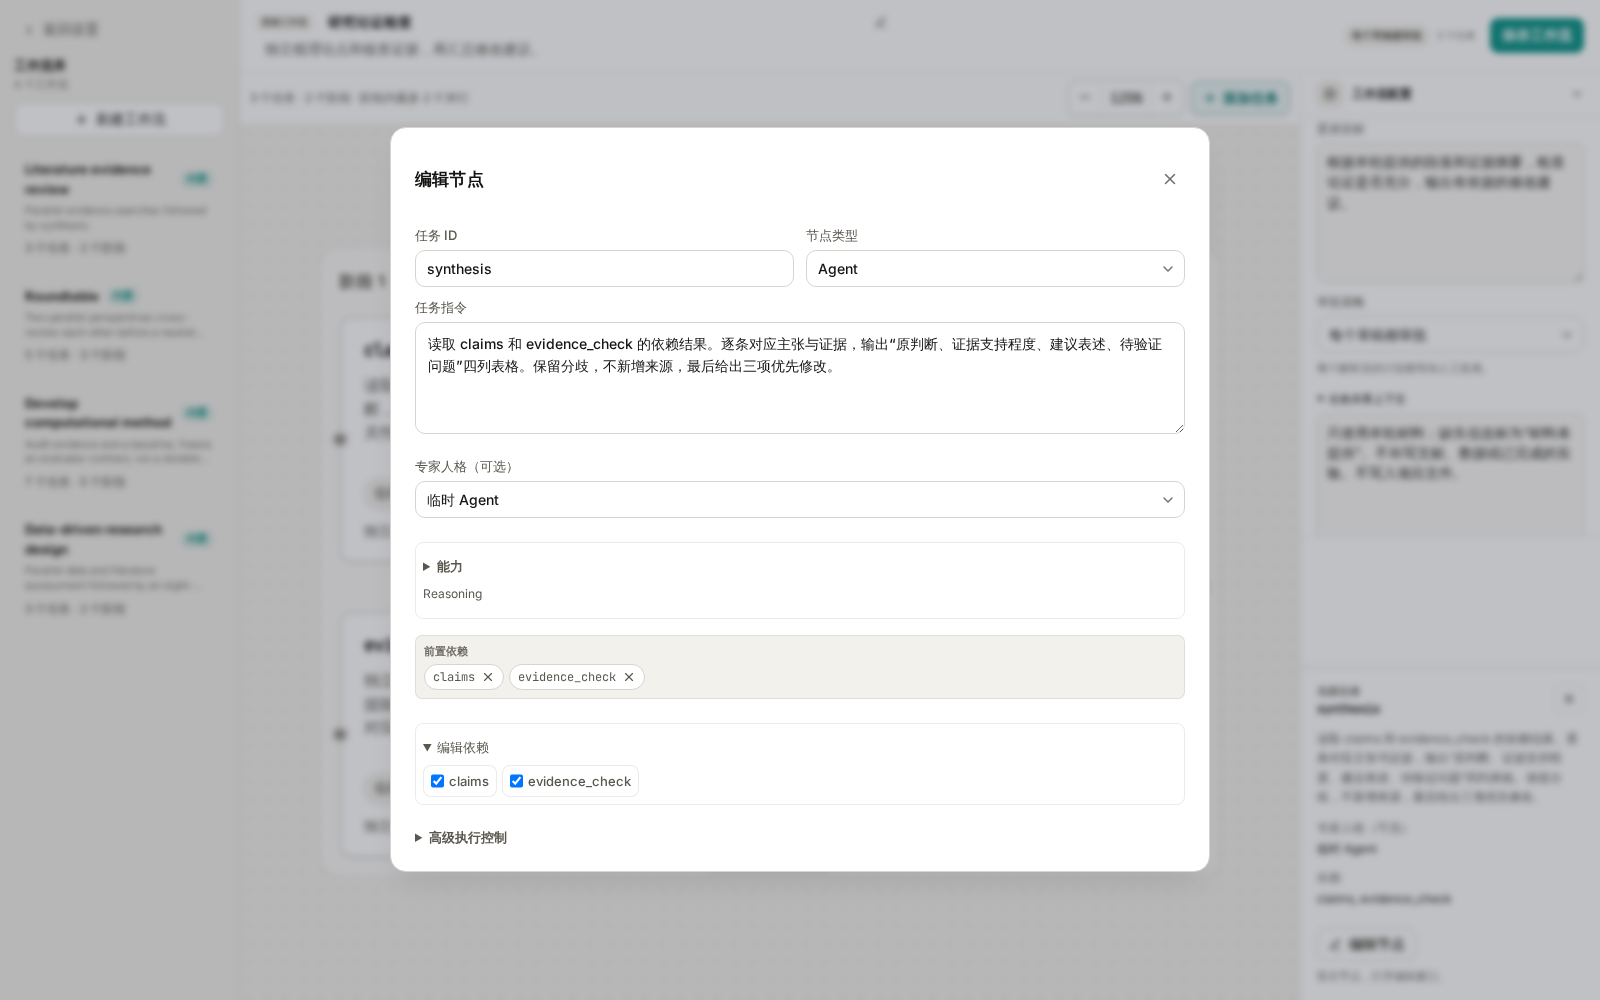1600x1000 pixels.
Task: Click the 任务 ID field containing synthesis
Action: (604, 269)
